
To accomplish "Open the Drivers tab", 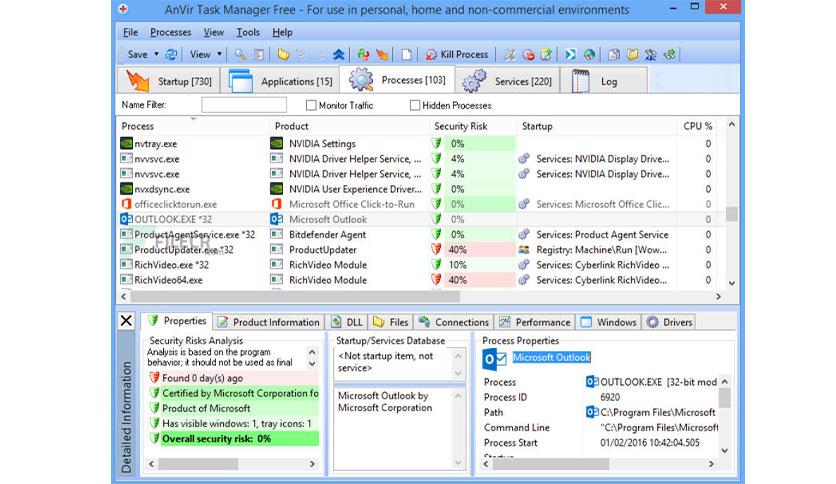I will pyautogui.click(x=669, y=322).
